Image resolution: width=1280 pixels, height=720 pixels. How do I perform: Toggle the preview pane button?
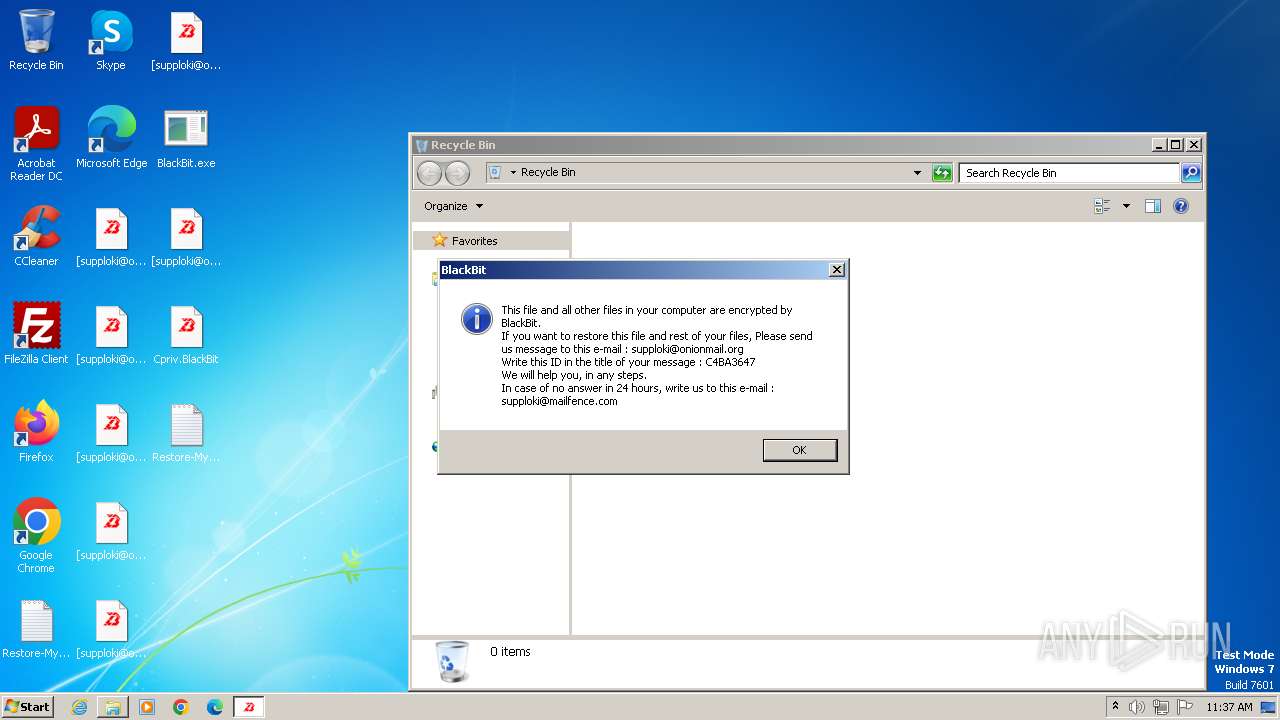(x=1152, y=206)
